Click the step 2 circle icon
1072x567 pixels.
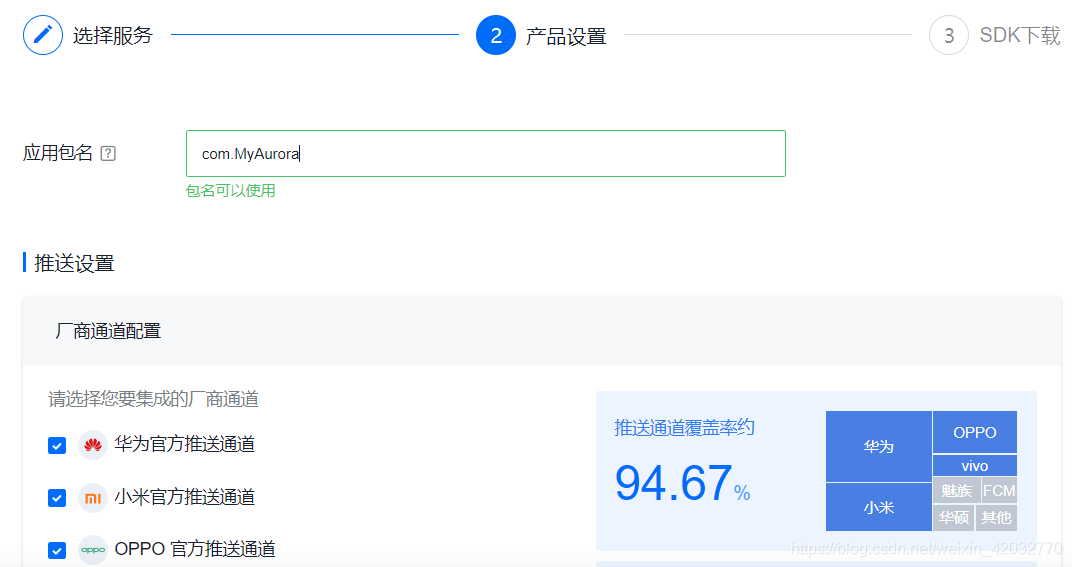(496, 35)
